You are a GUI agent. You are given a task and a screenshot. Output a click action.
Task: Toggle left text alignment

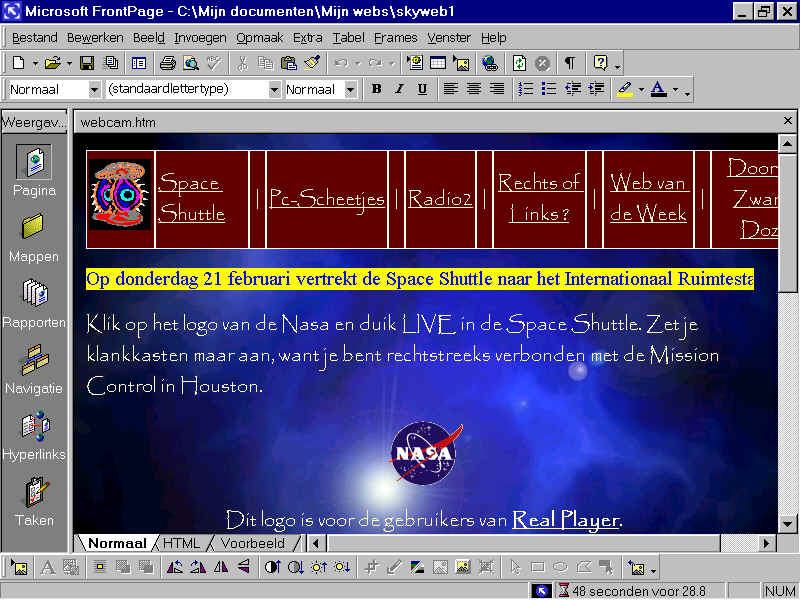coord(450,89)
